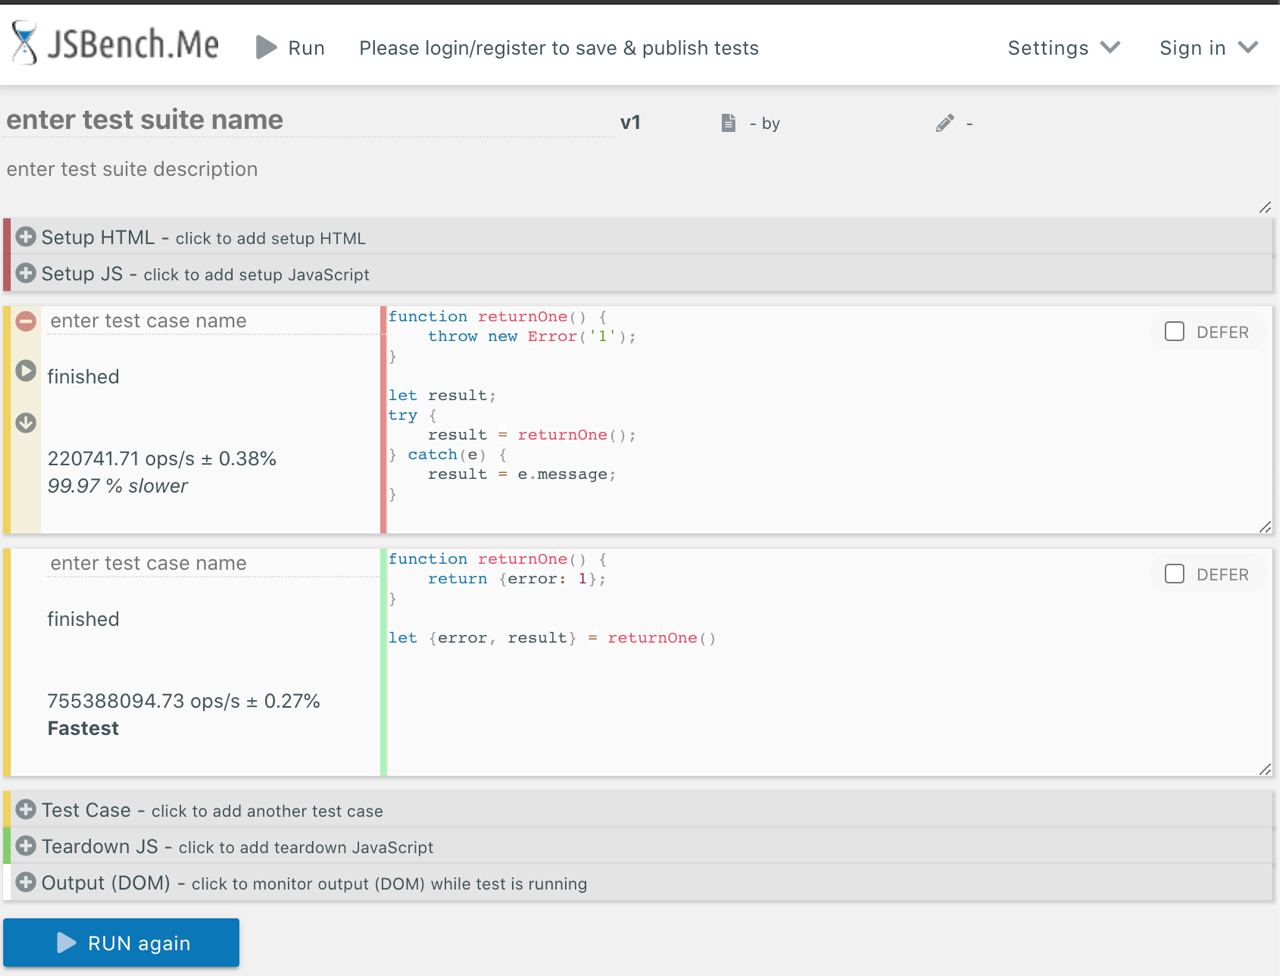Click the Run play icon in header

[266, 47]
